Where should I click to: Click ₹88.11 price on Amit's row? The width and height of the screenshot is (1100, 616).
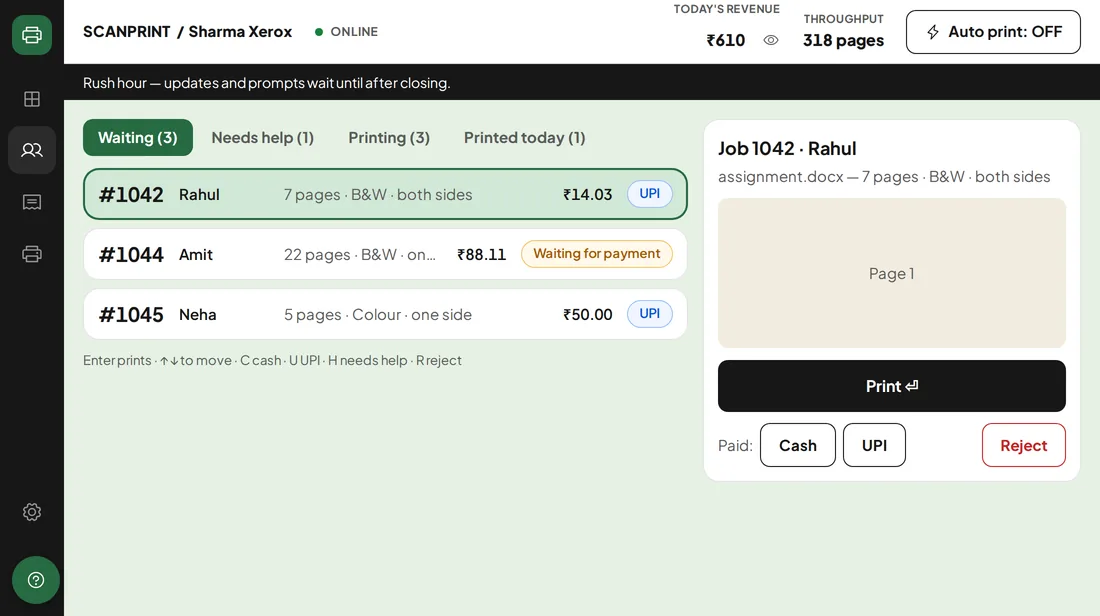[x=481, y=255]
